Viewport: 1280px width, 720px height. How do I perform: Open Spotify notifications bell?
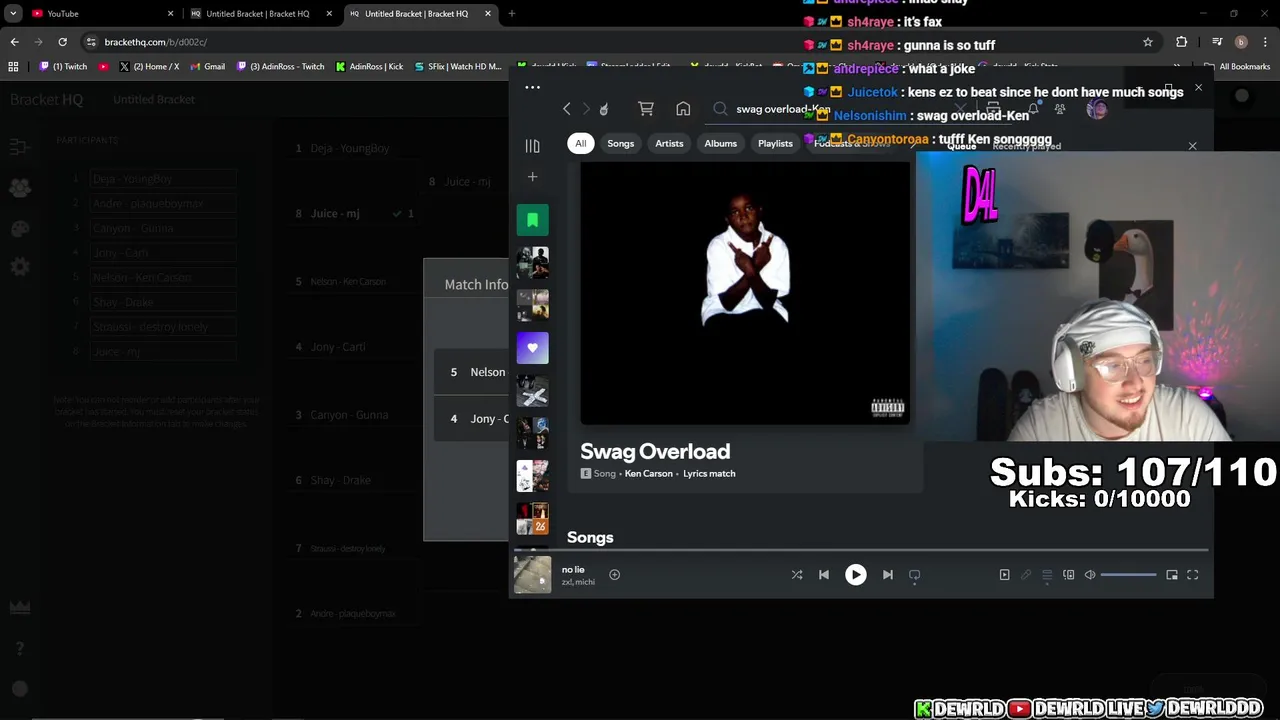pos(1033,109)
